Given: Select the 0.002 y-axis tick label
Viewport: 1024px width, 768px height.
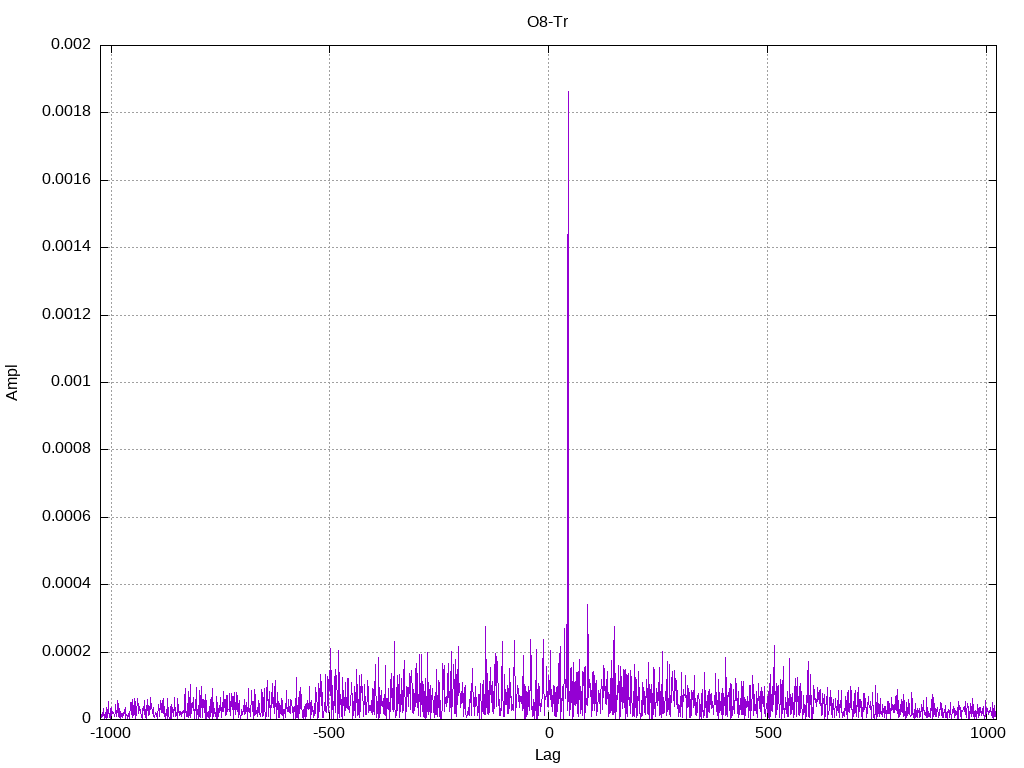Looking at the screenshot, I should point(70,45).
